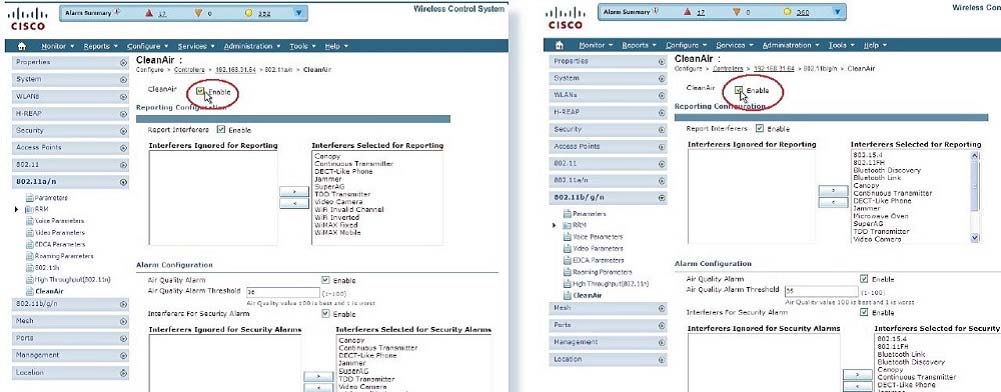Go to Home icon in 802.11b/g/n window

(560, 45)
